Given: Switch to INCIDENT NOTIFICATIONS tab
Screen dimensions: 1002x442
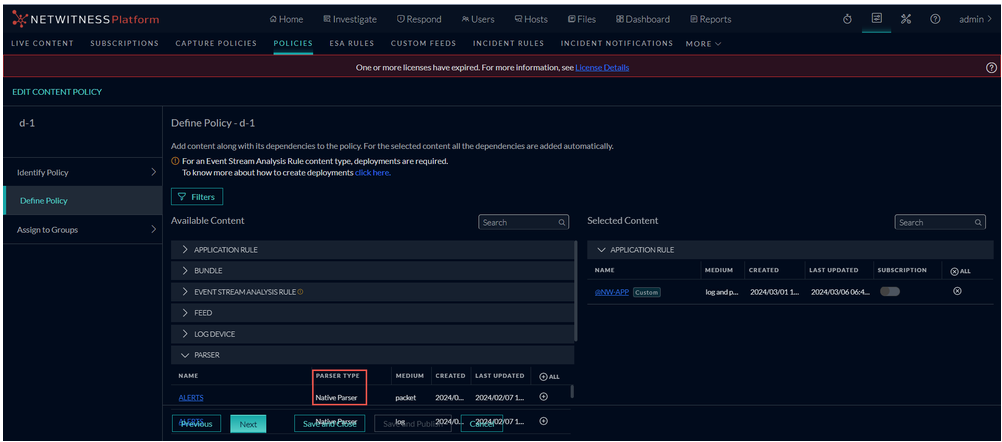Looking at the screenshot, I should pyautogui.click(x=617, y=43).
